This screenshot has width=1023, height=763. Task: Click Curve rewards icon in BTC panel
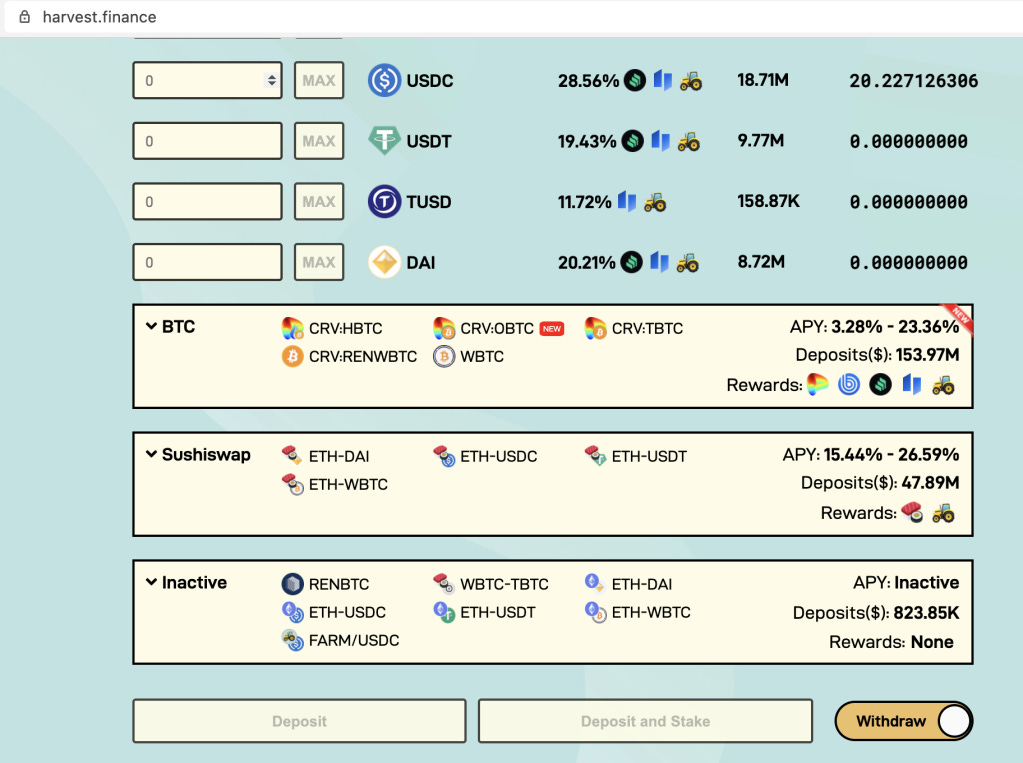(x=817, y=384)
